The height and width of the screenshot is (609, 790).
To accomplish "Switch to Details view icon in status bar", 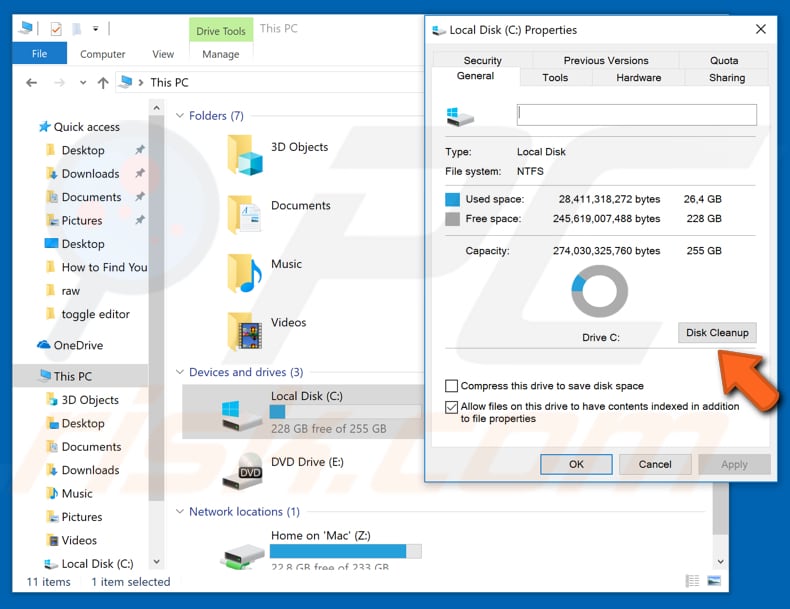I will [x=693, y=581].
